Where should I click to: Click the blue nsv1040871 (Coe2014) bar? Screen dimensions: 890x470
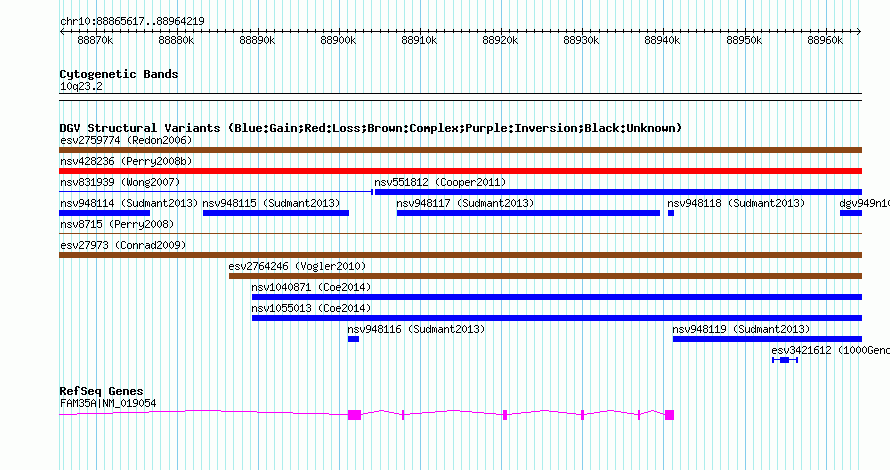pyautogui.click(x=557, y=297)
